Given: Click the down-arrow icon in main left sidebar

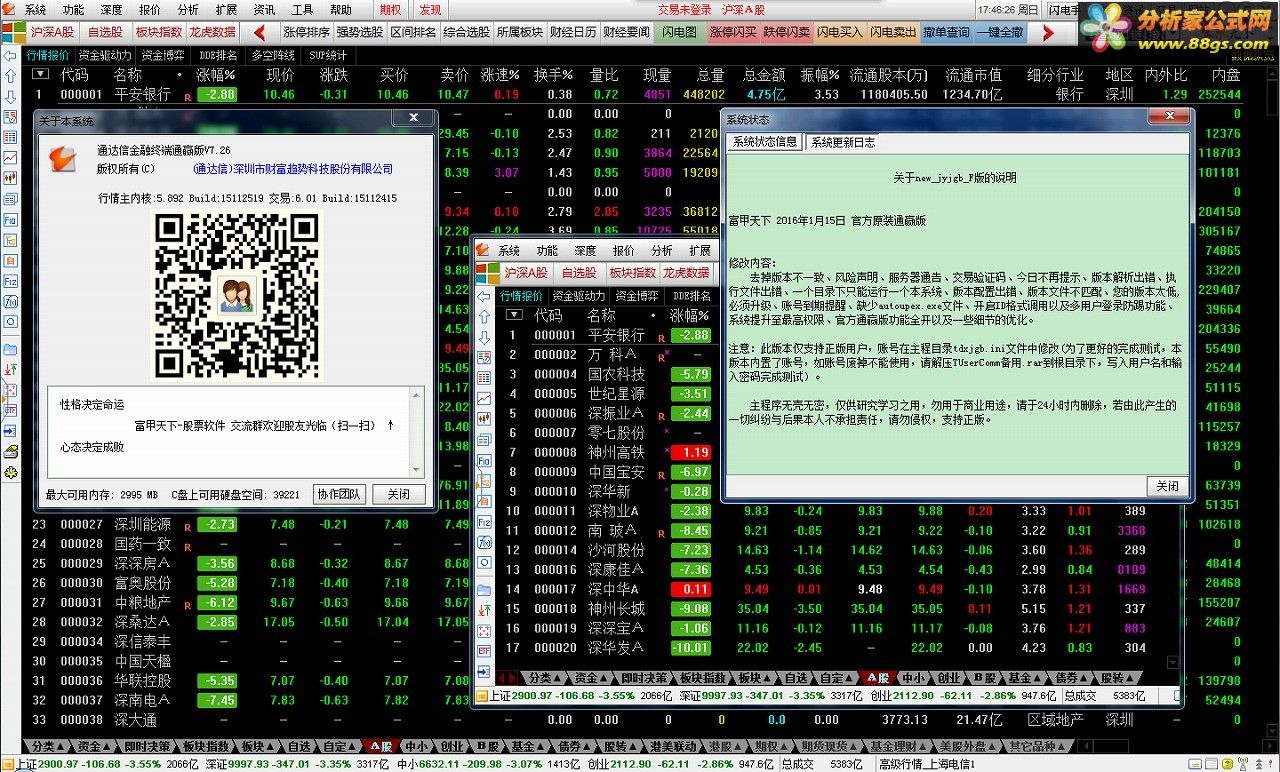Looking at the screenshot, I should pos(10,96).
